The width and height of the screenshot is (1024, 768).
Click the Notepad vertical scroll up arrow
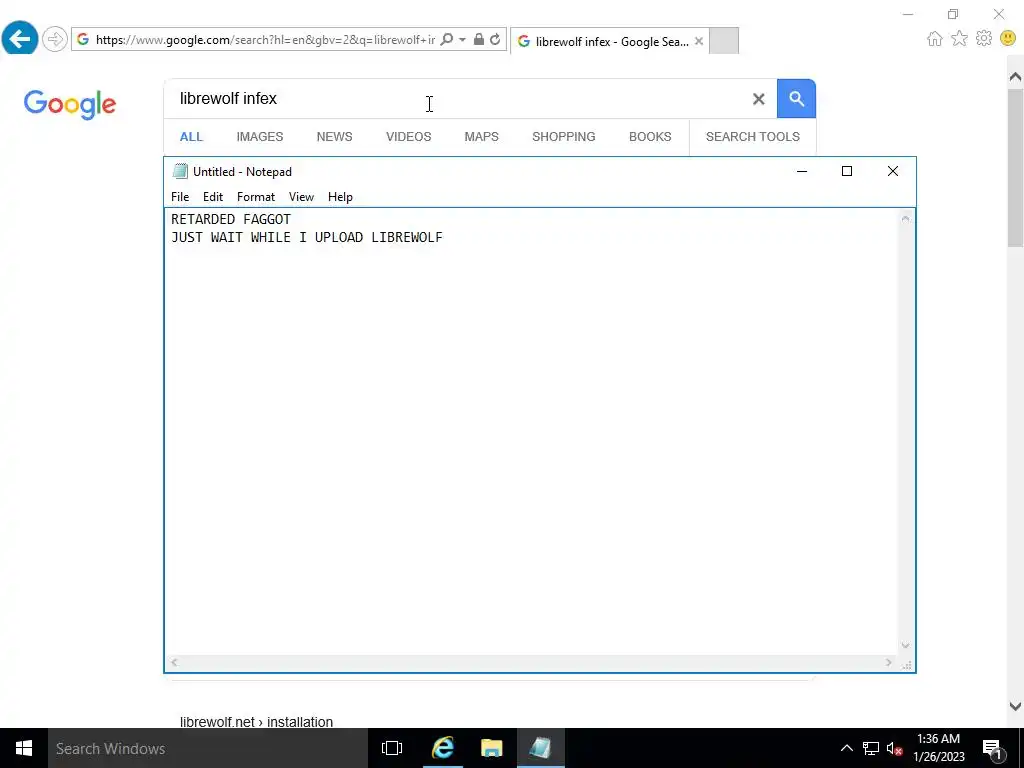[906, 219]
